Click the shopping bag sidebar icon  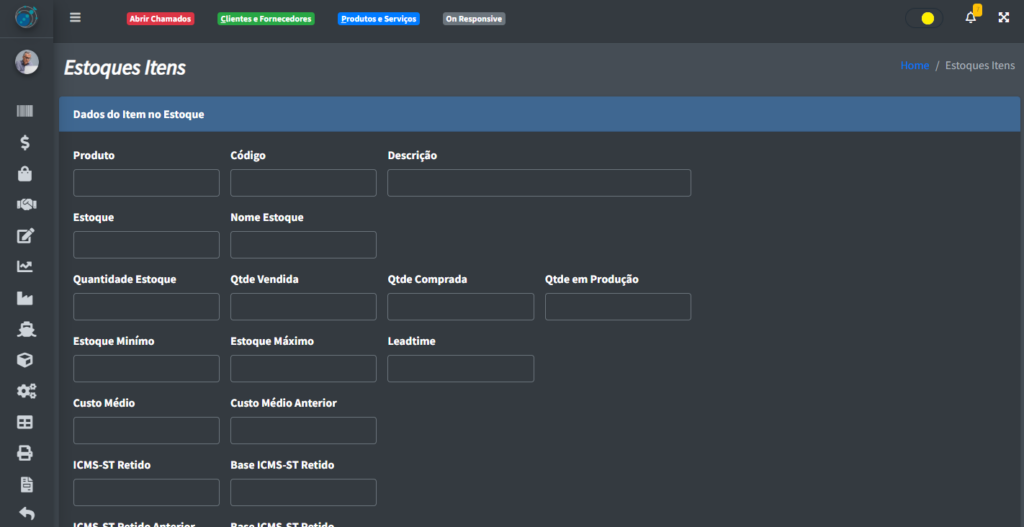(26, 174)
